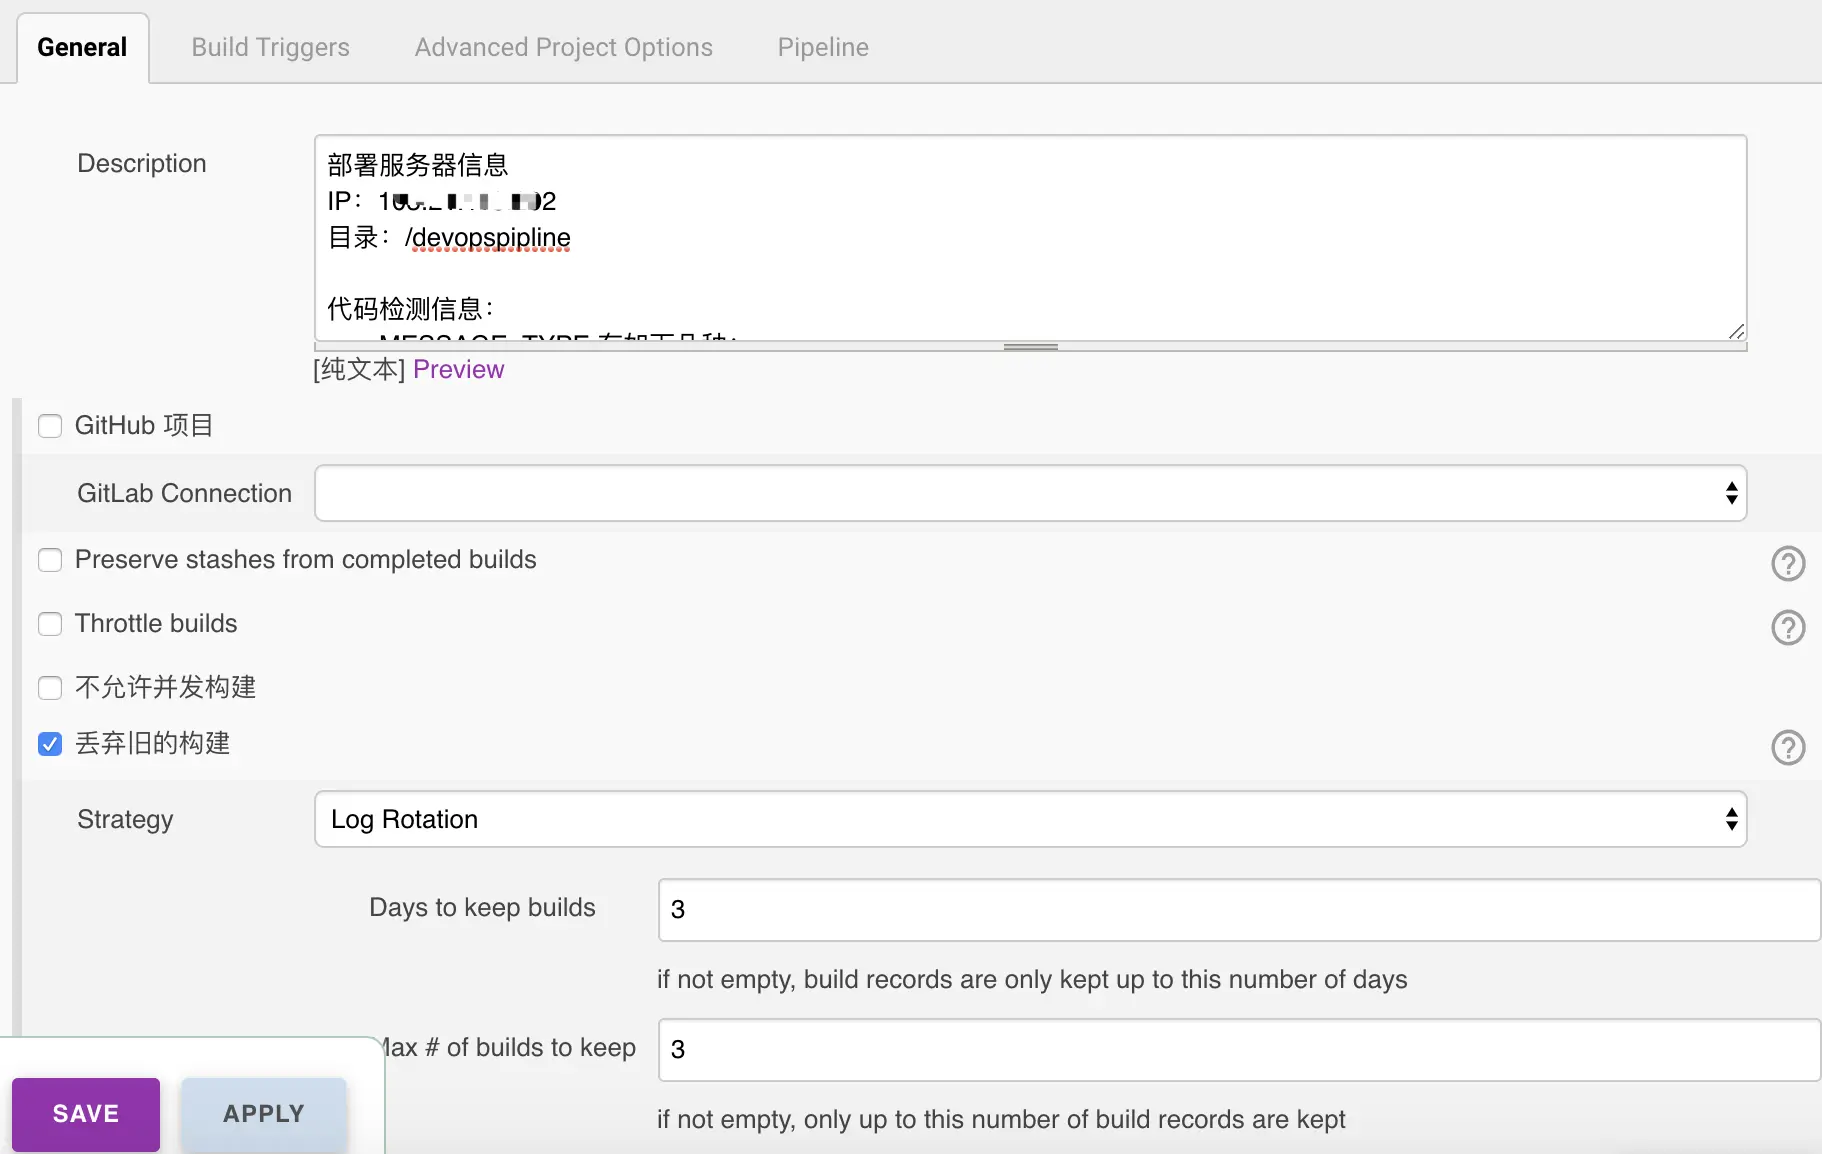Enable the GitHub 项目 checkbox
Screen dimensions: 1822x1154
coord(50,426)
